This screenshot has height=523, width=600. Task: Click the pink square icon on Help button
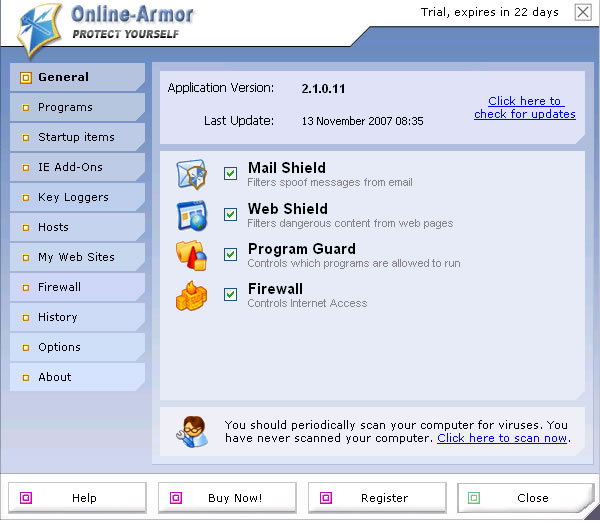click(x=26, y=498)
